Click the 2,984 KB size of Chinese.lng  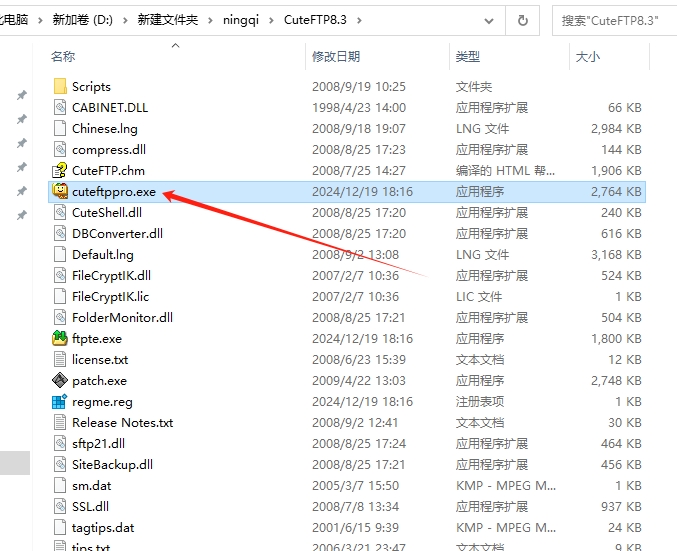pos(616,129)
